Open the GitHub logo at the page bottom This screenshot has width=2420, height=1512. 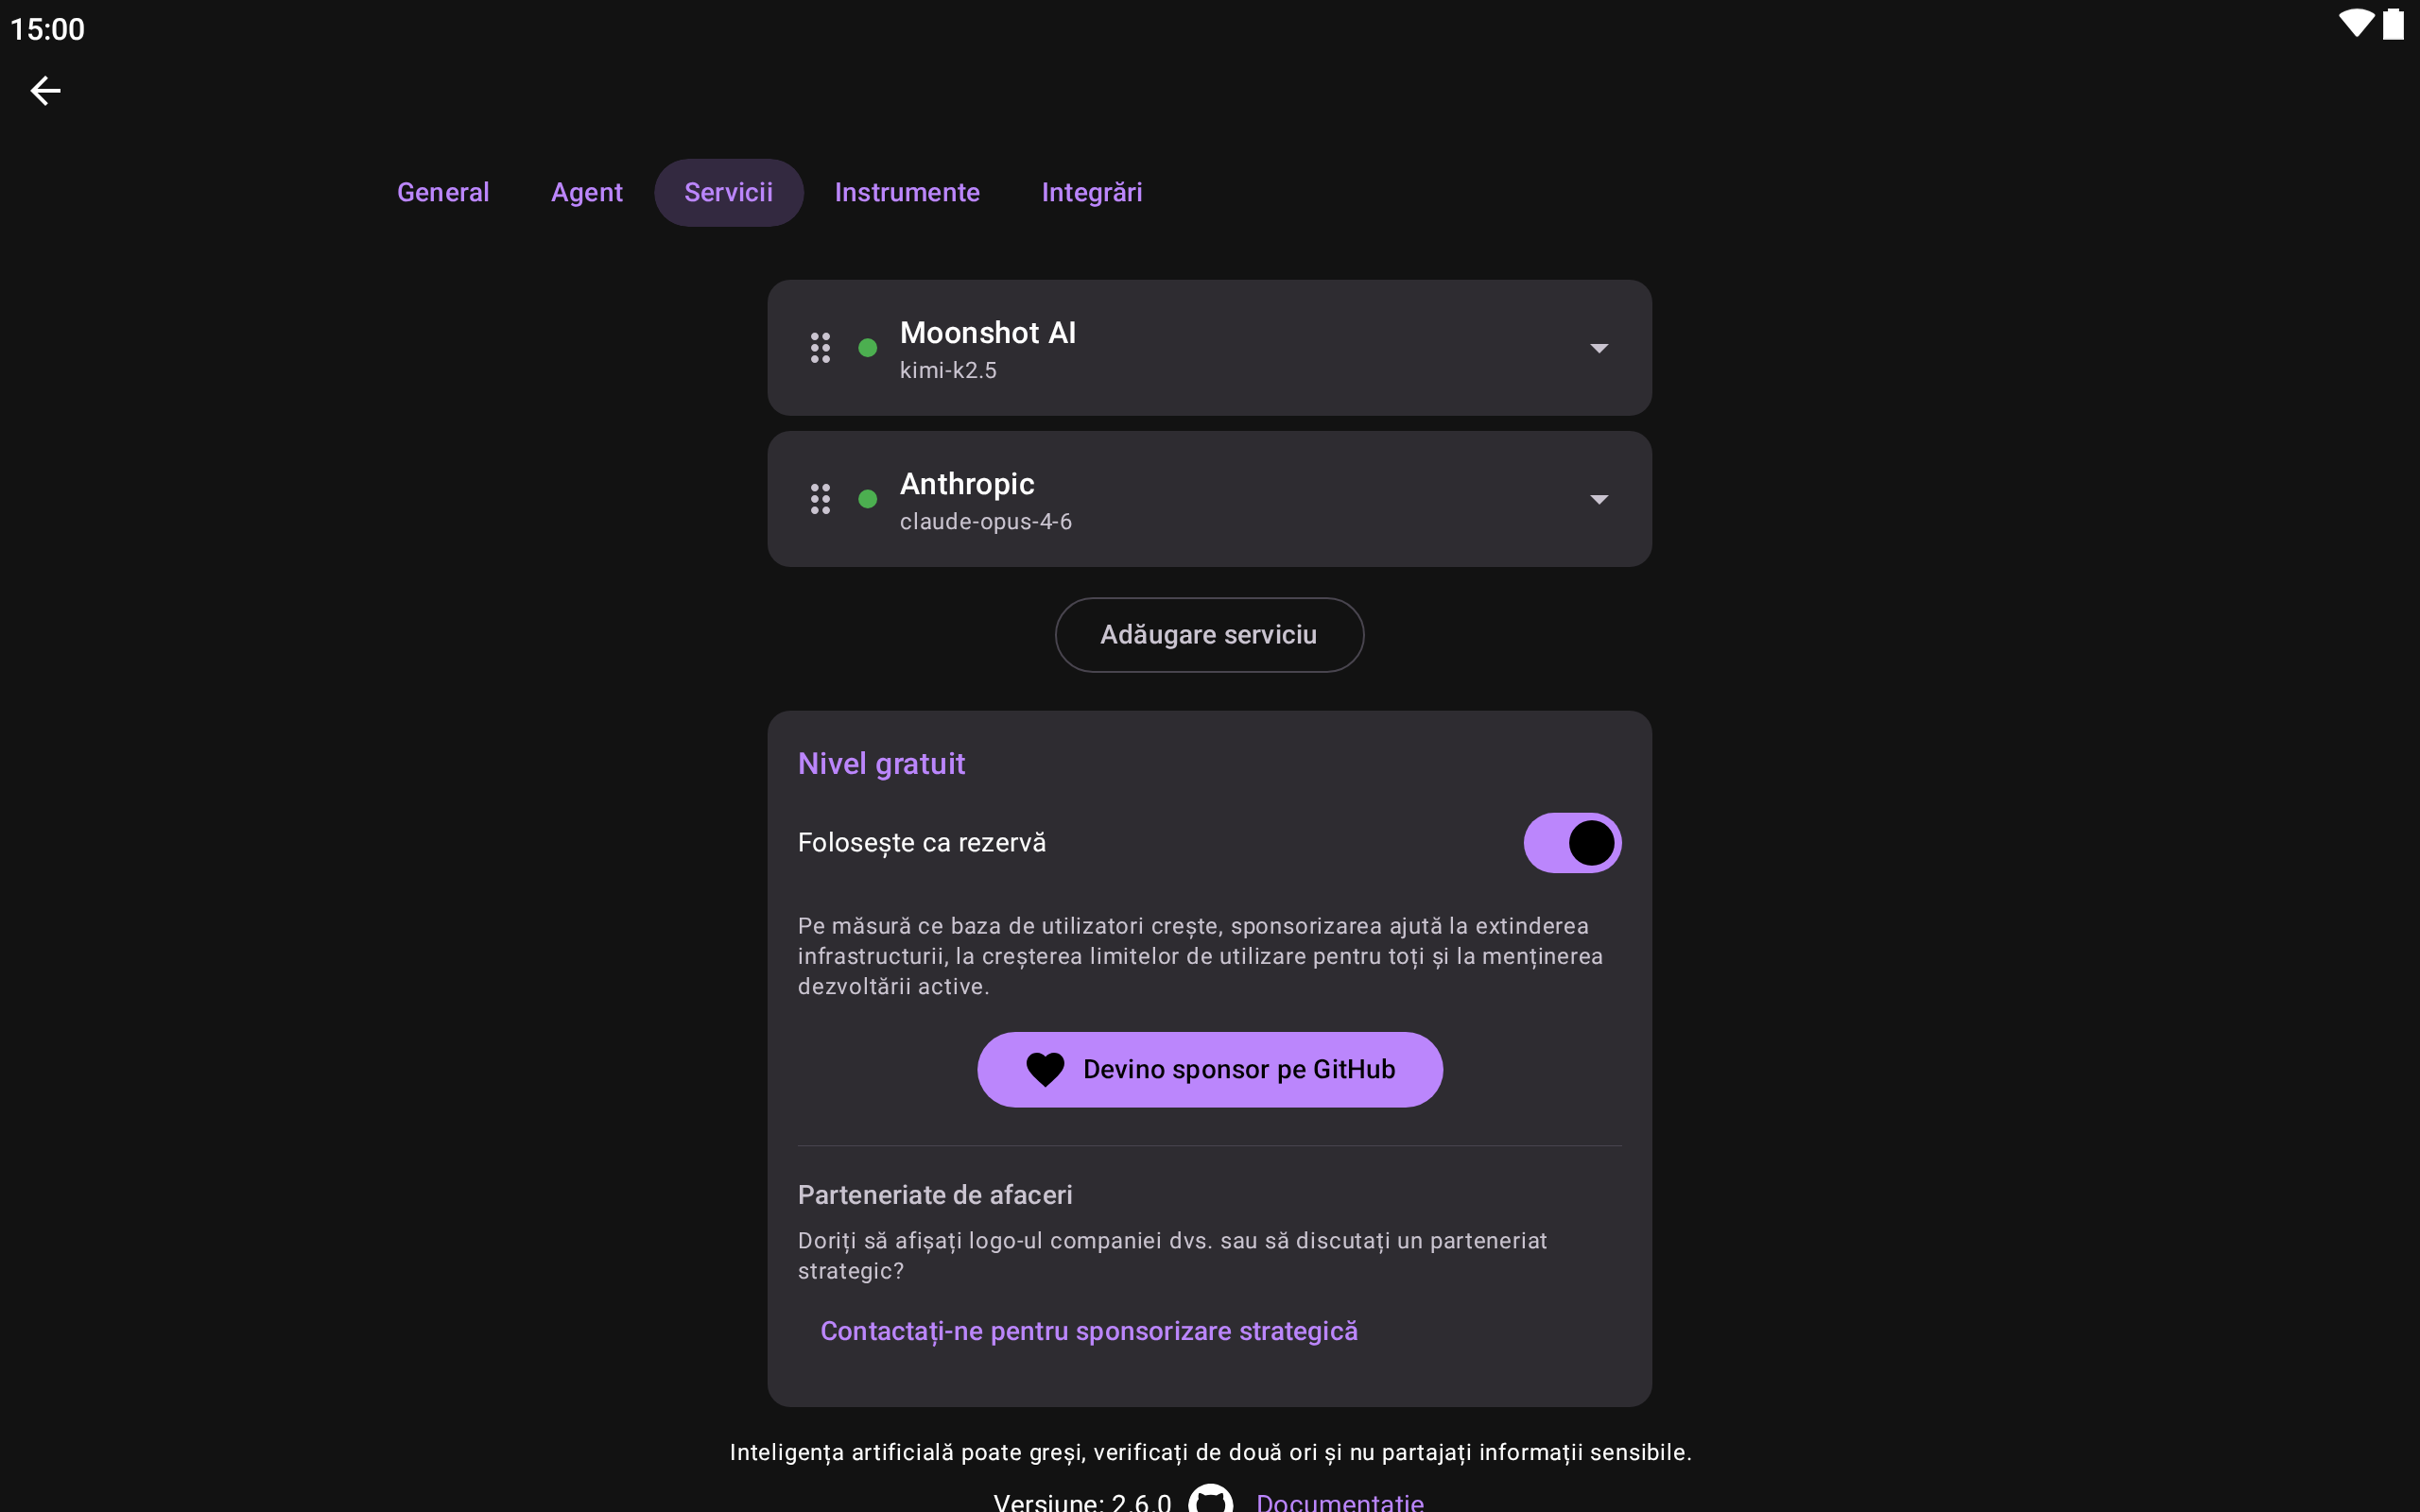tap(1211, 1500)
